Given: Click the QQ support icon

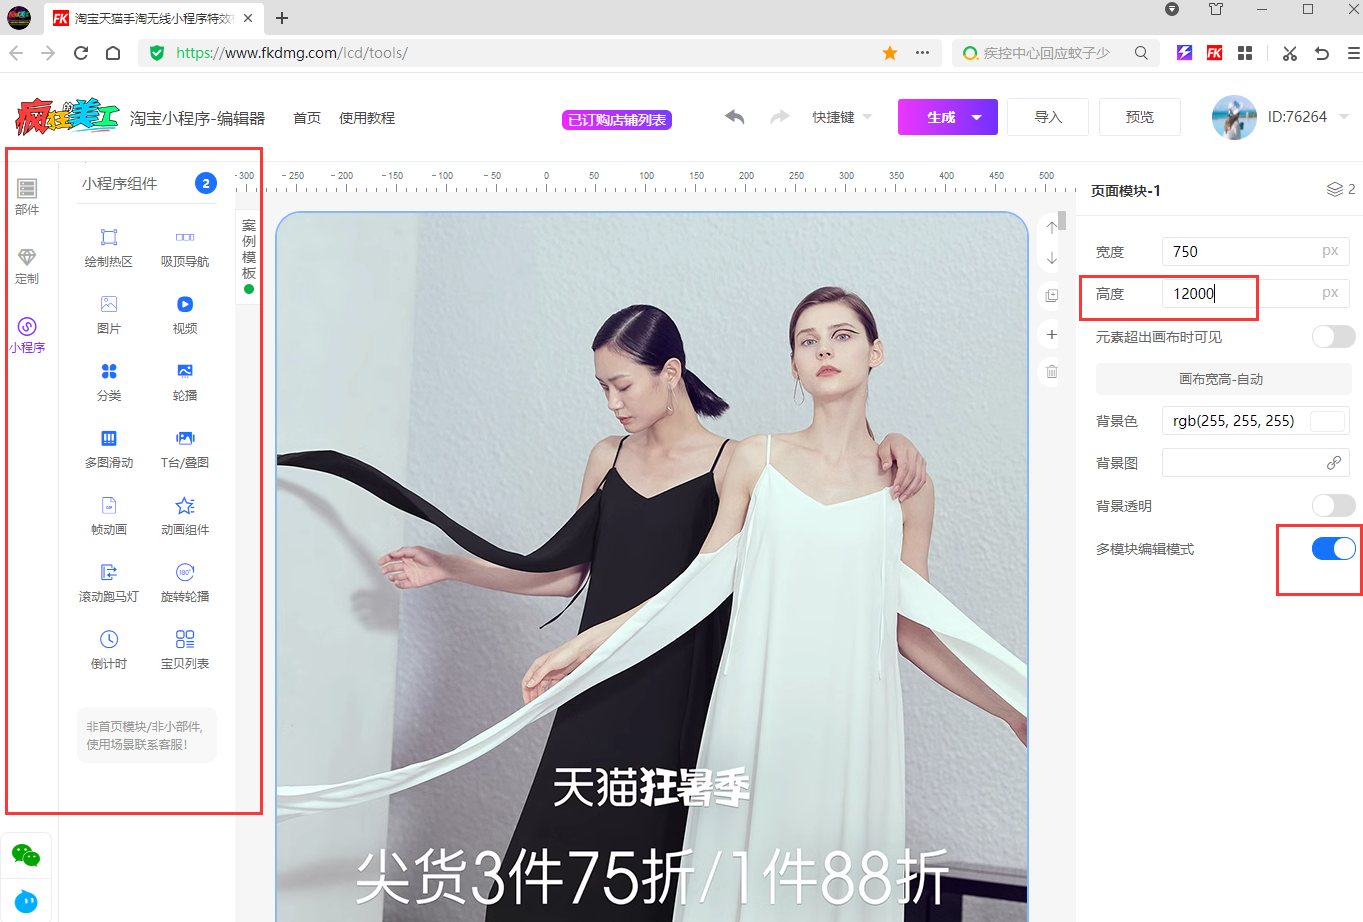Looking at the screenshot, I should (x=26, y=901).
